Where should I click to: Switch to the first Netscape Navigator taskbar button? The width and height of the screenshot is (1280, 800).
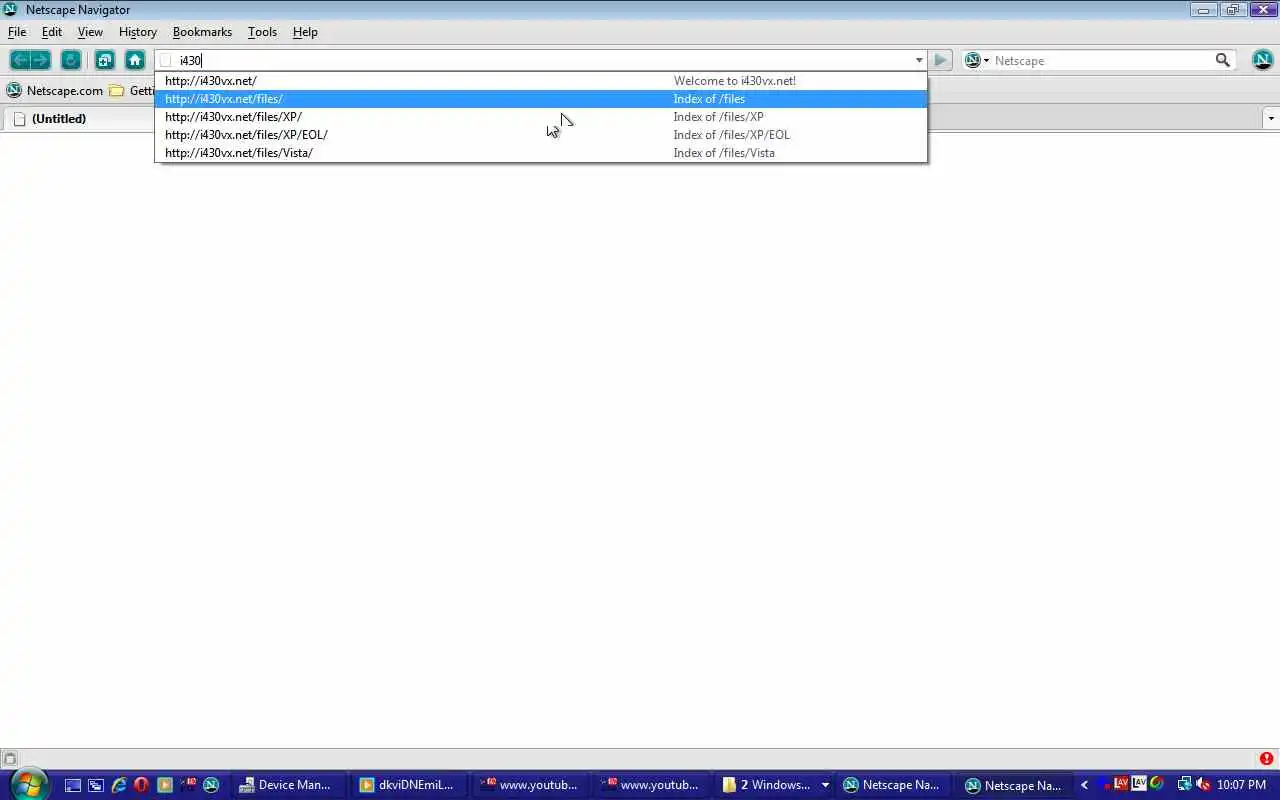(x=894, y=785)
